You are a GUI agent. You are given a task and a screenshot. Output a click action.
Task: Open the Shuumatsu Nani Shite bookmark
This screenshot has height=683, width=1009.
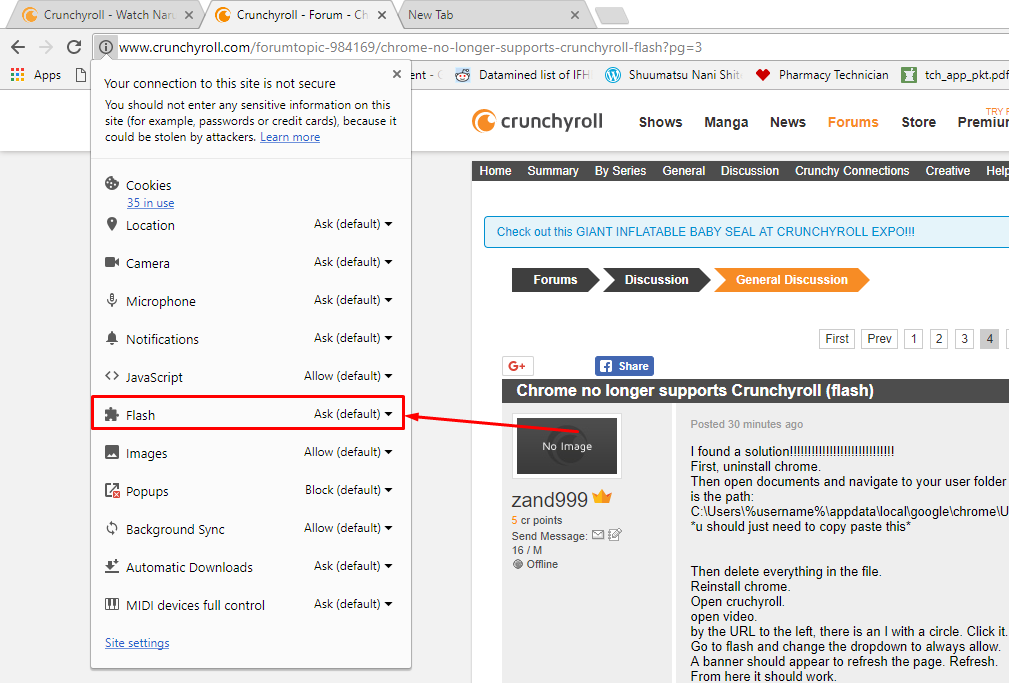point(673,75)
